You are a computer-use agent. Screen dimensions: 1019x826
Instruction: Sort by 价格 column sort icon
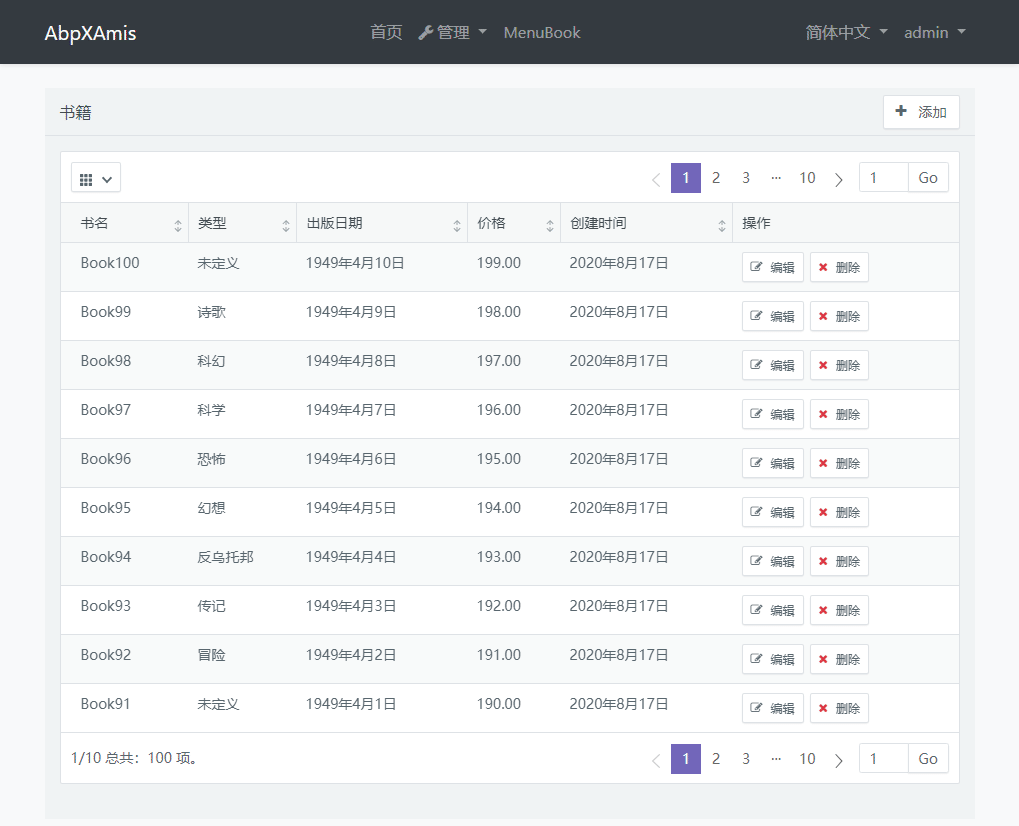pyautogui.click(x=550, y=226)
